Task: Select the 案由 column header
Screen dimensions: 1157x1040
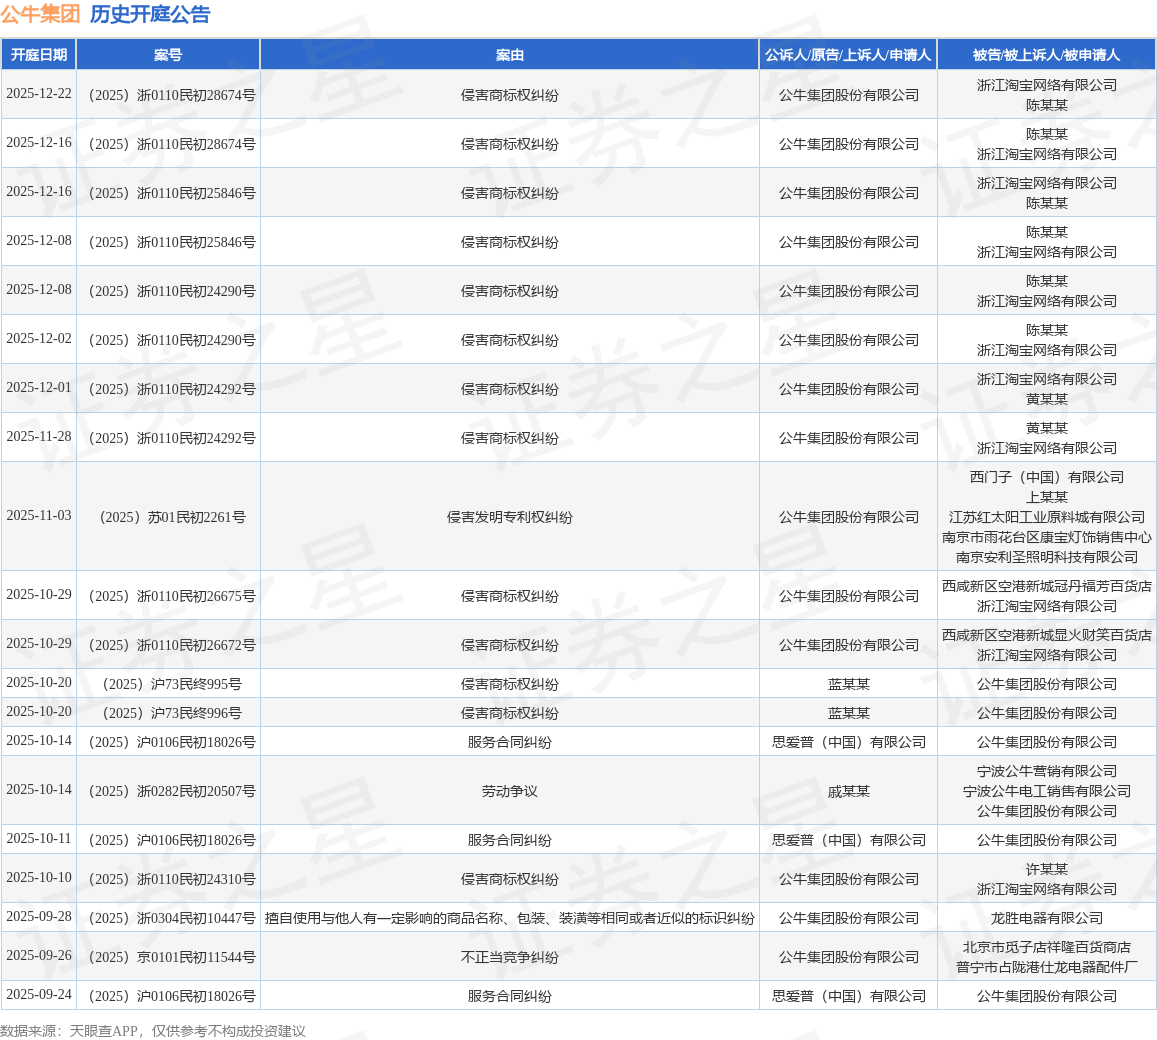Action: [x=510, y=55]
